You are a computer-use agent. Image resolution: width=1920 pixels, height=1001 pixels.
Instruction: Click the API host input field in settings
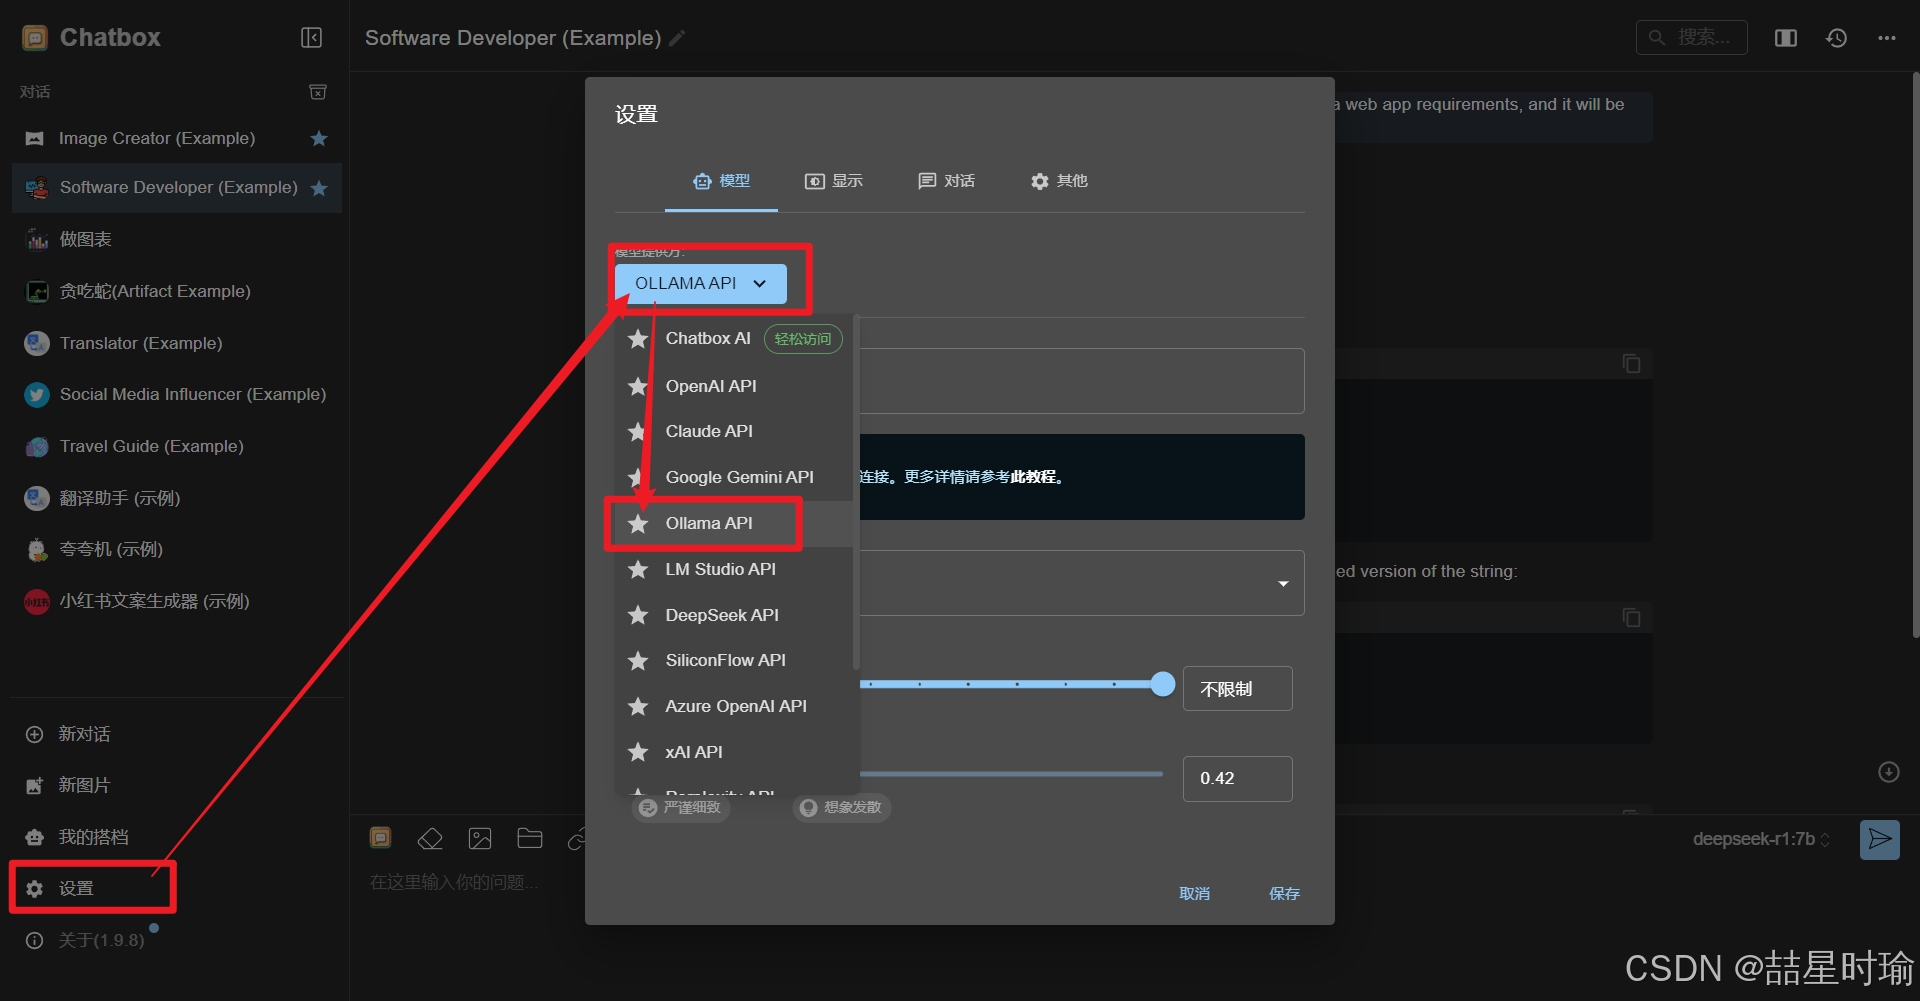[1082, 381]
